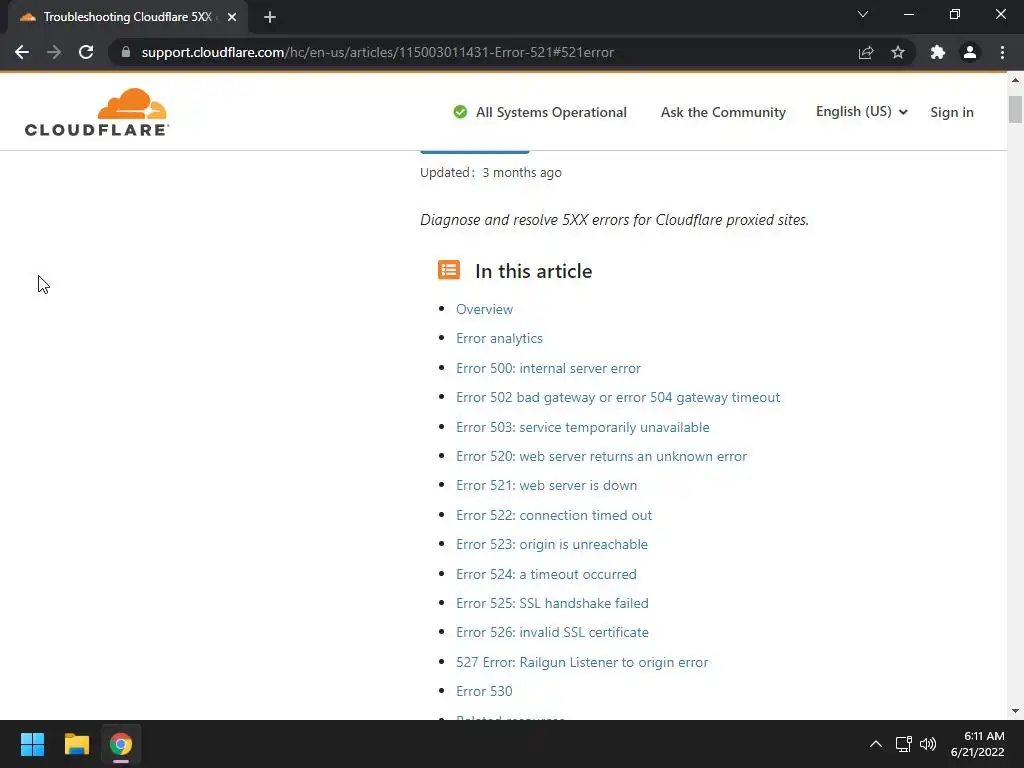Bookmark this page with the star icon
Screen dimensions: 1024x768
tap(898, 52)
